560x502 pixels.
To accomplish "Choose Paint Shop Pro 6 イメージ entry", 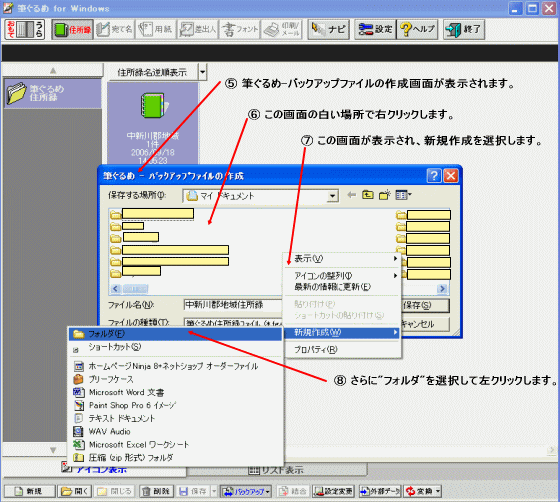I will click(175, 405).
